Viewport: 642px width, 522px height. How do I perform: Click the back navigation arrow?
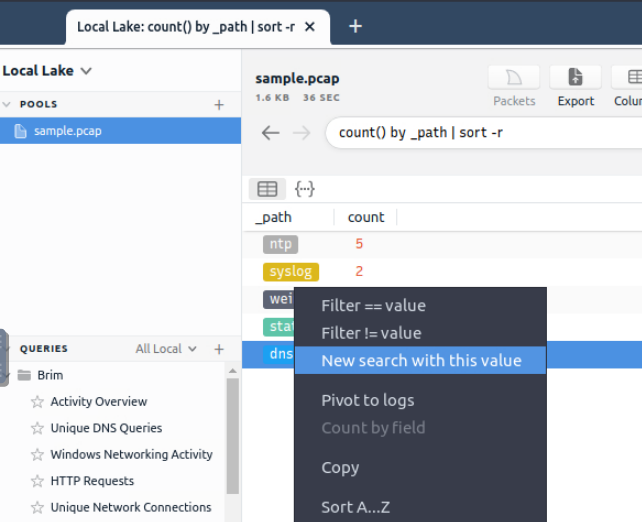tap(269, 132)
